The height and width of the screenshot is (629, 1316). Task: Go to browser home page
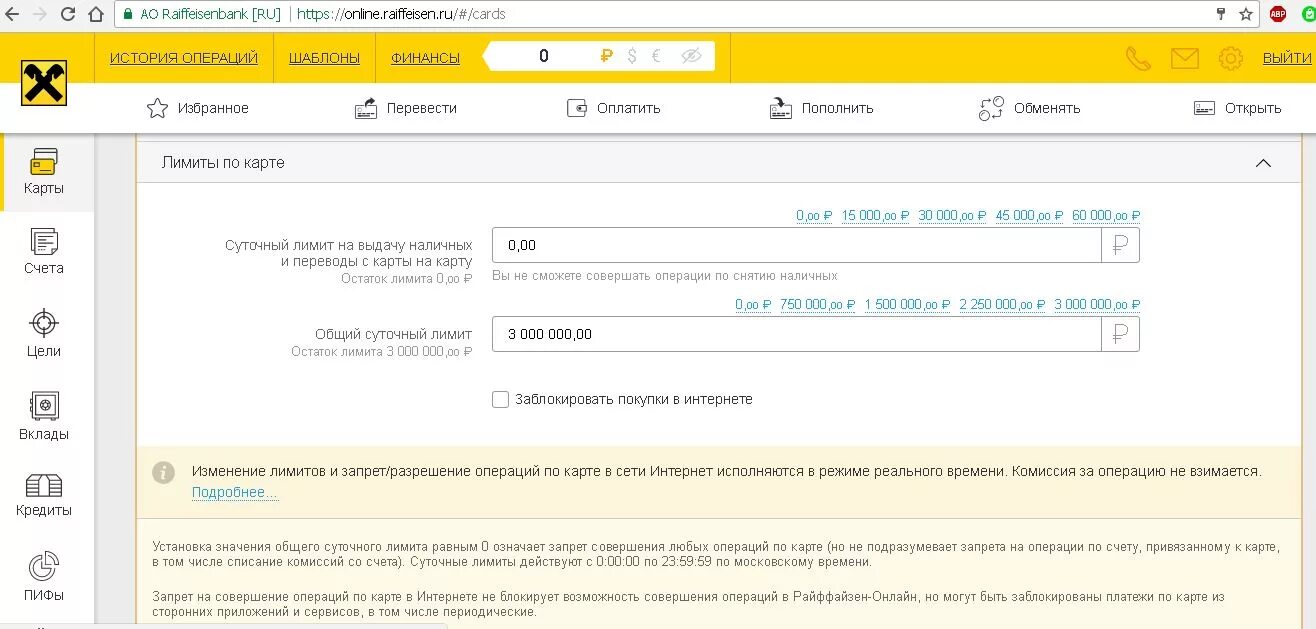96,14
